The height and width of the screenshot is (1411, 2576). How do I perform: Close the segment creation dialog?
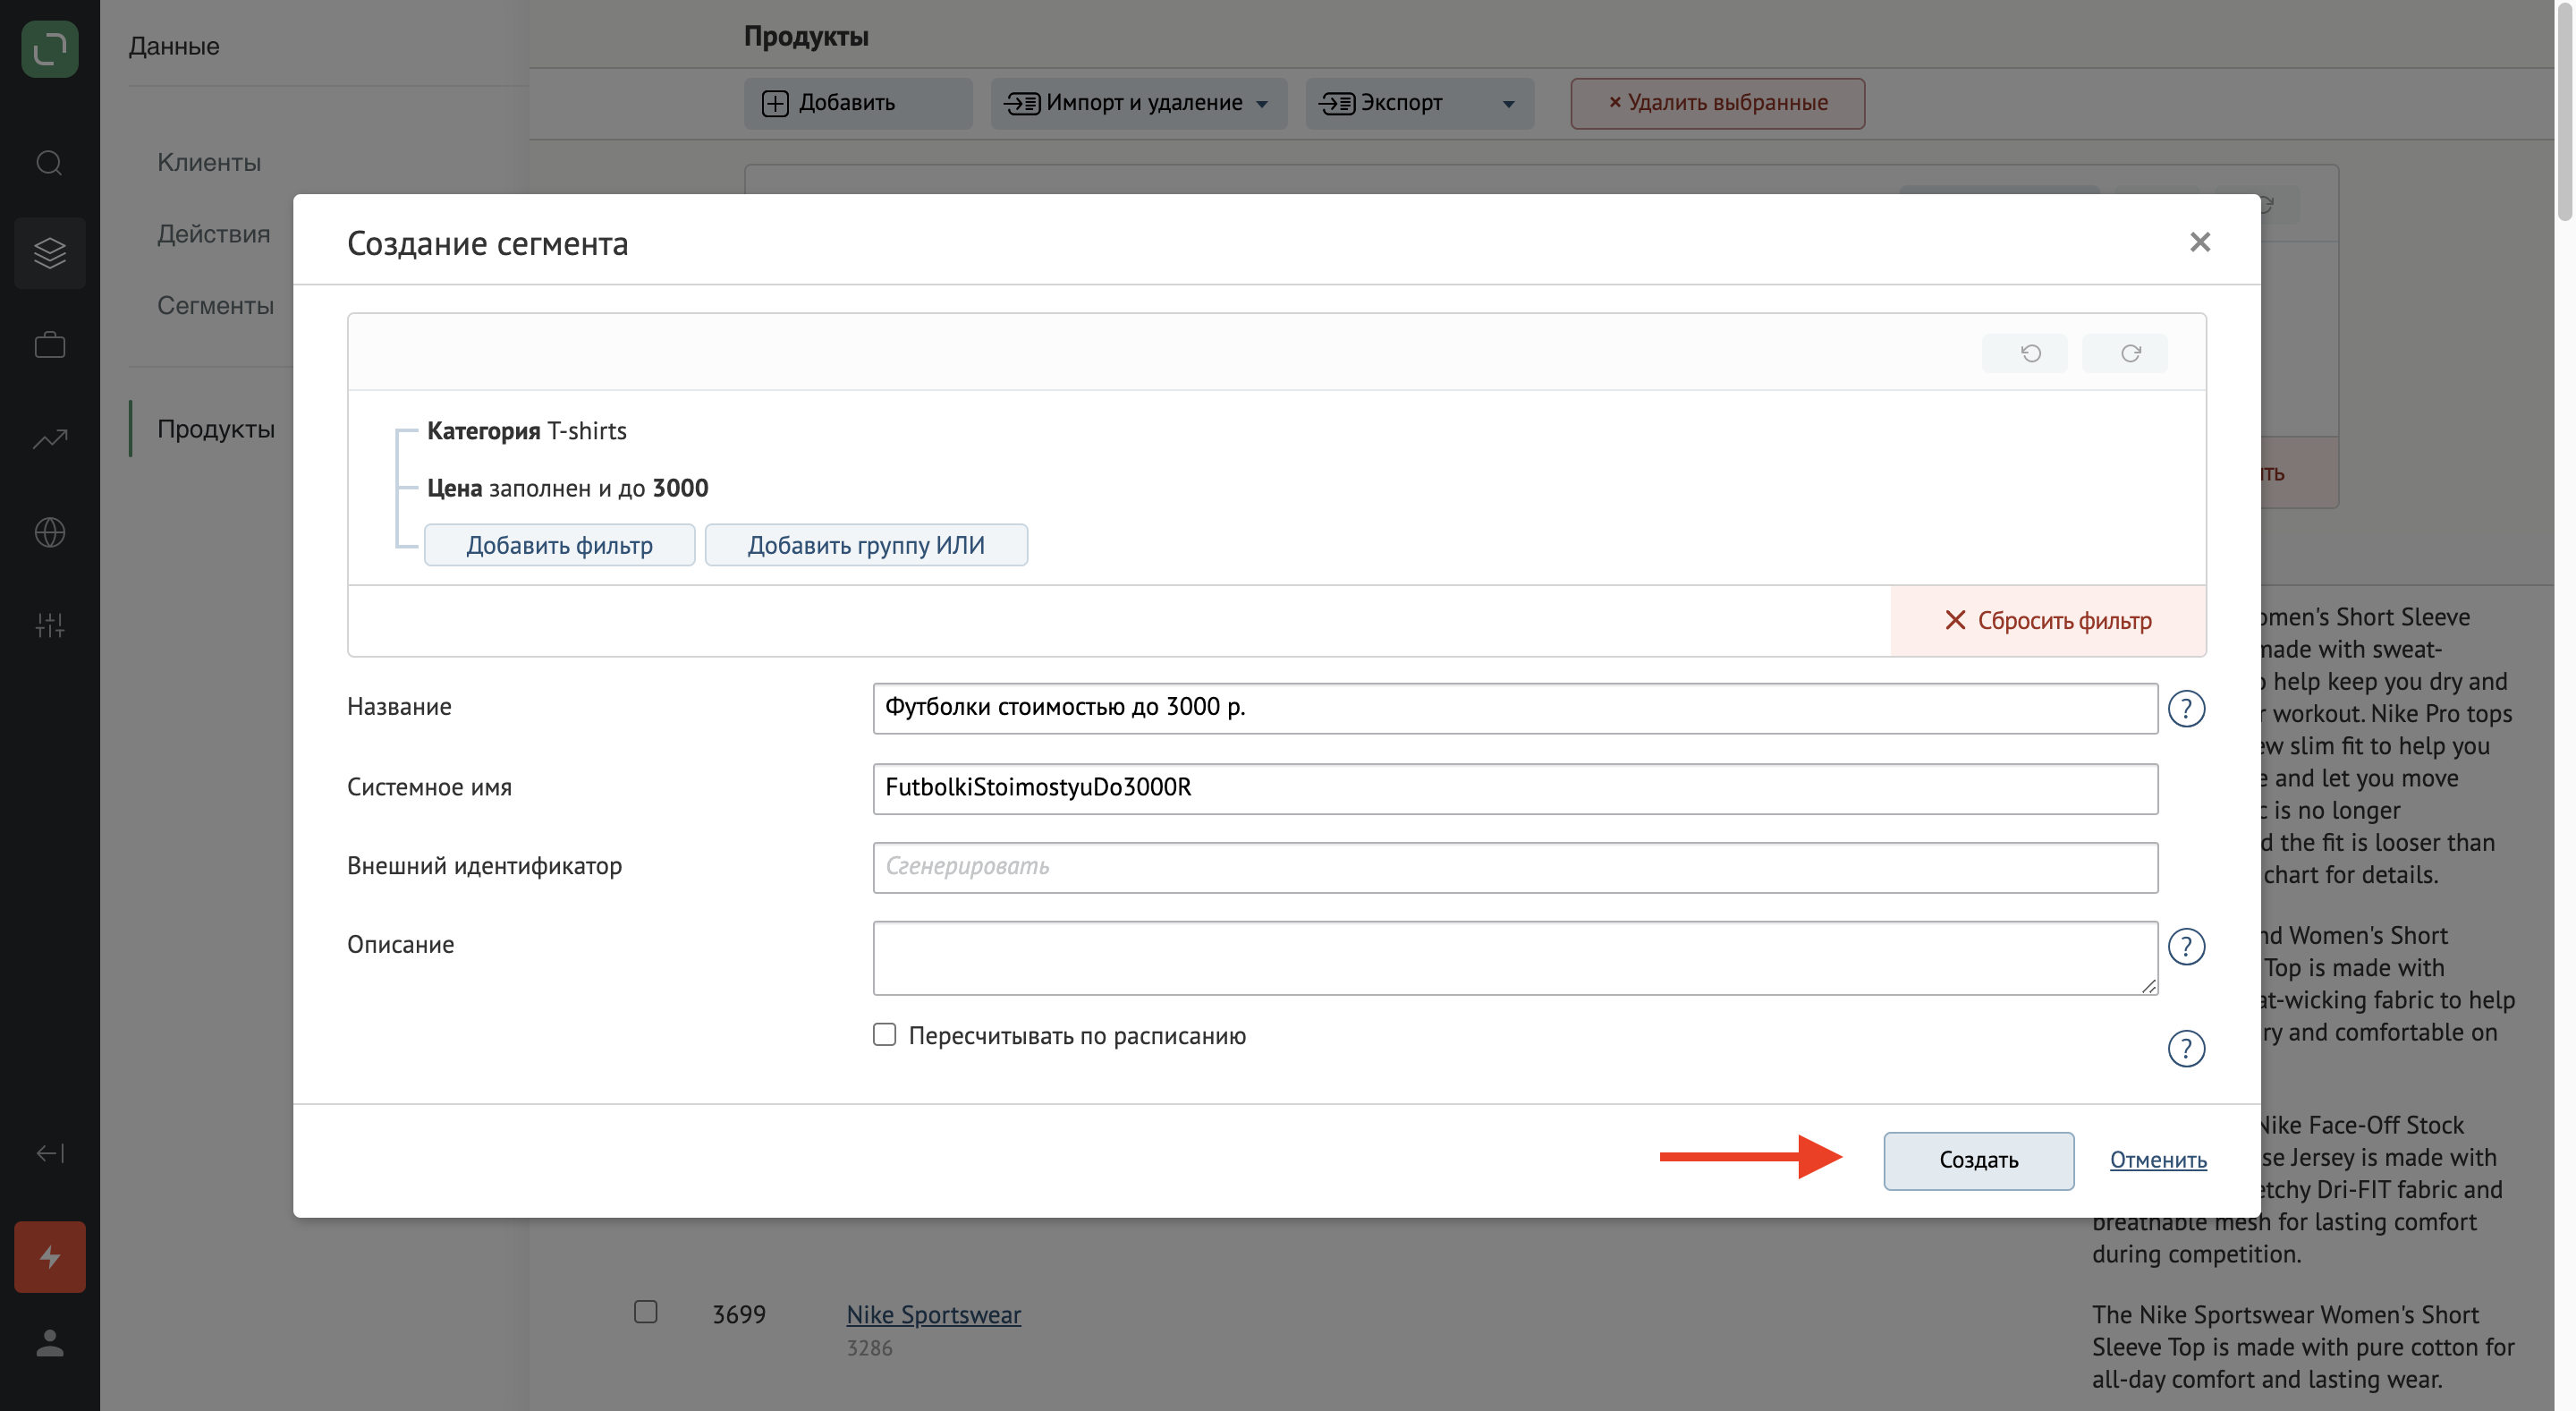coord(2199,242)
